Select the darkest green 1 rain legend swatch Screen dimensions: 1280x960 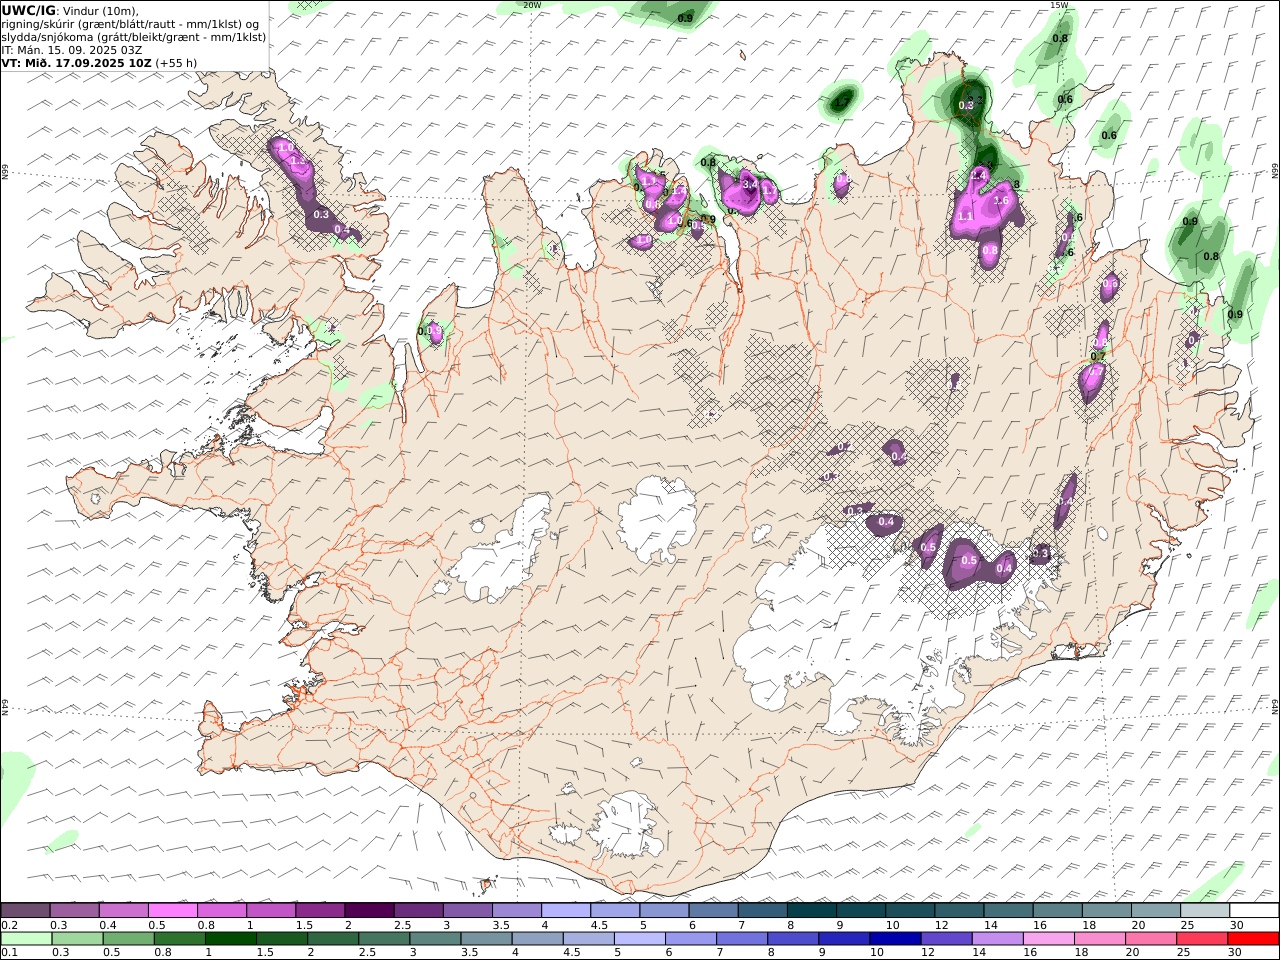click(x=230, y=939)
